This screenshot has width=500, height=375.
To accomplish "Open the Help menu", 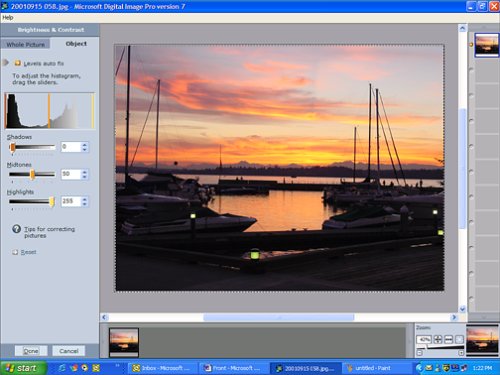I will (x=8, y=18).
